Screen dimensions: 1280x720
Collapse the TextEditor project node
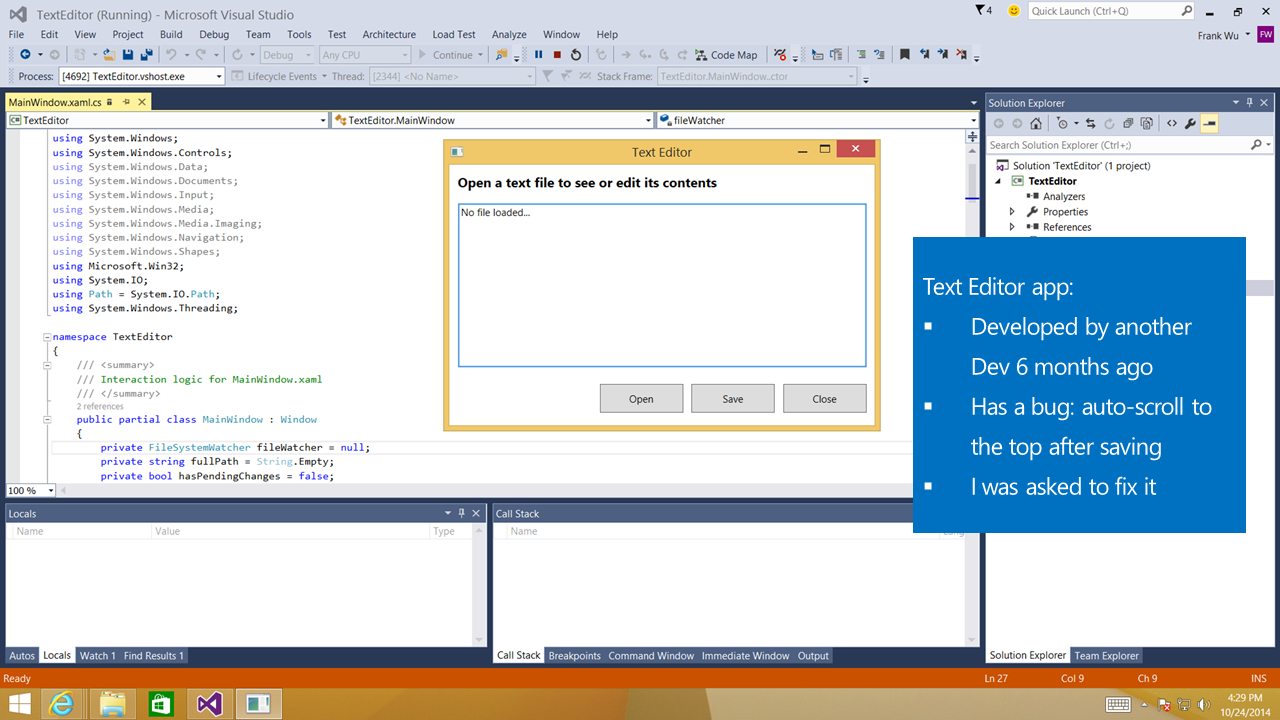coord(997,181)
